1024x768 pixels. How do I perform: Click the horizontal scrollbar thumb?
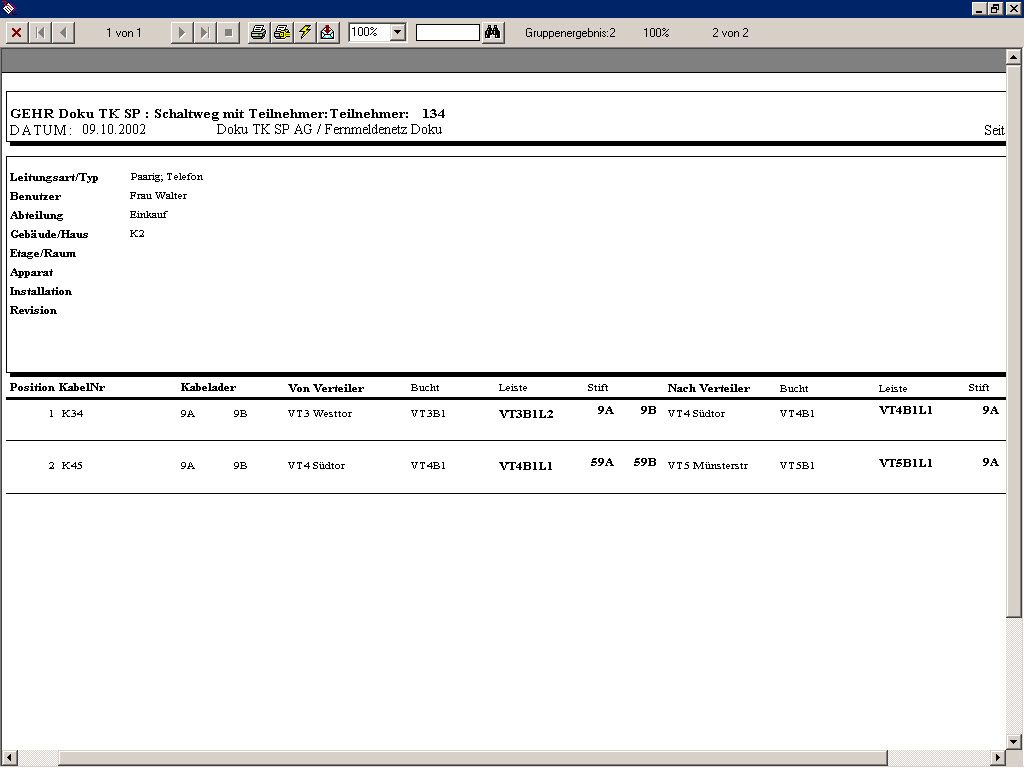[x=473, y=758]
